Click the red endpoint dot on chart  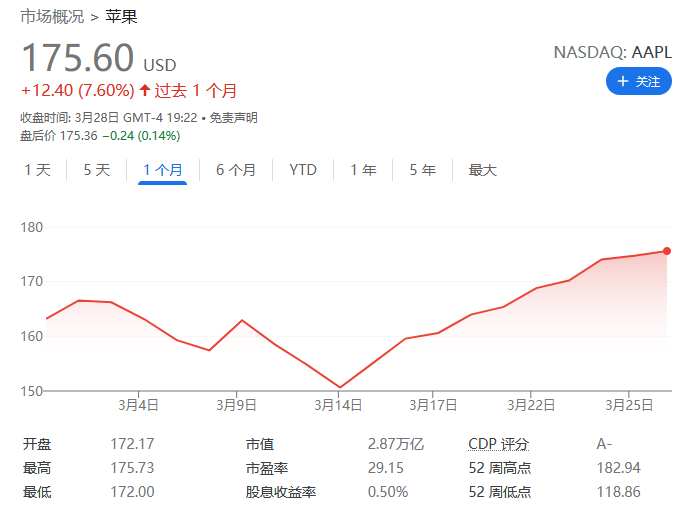(666, 251)
